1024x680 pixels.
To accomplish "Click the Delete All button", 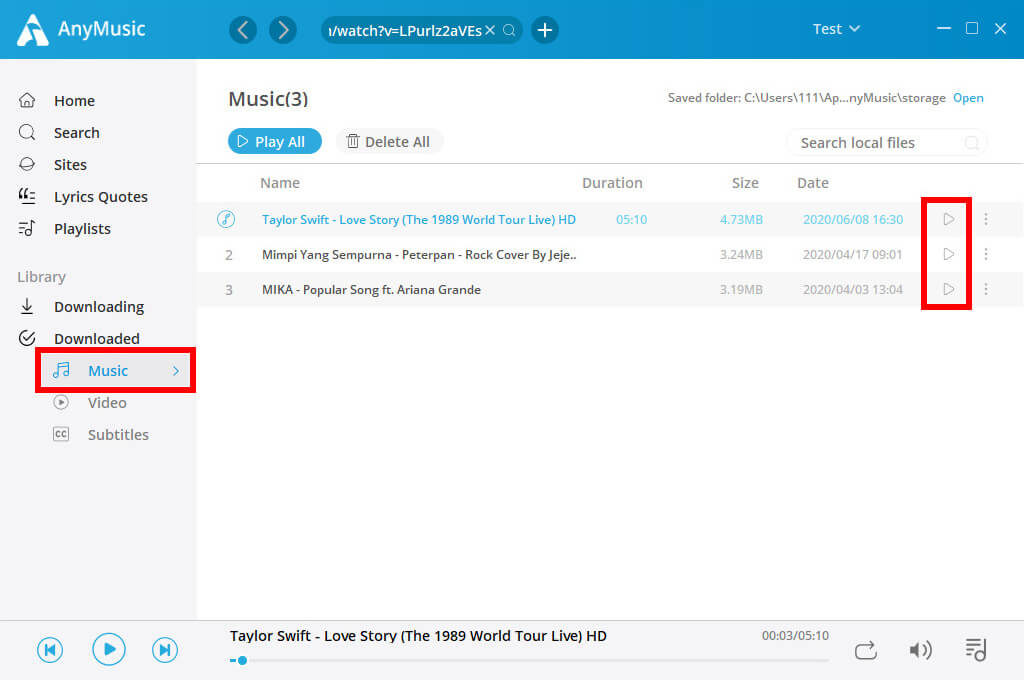I will coord(389,141).
